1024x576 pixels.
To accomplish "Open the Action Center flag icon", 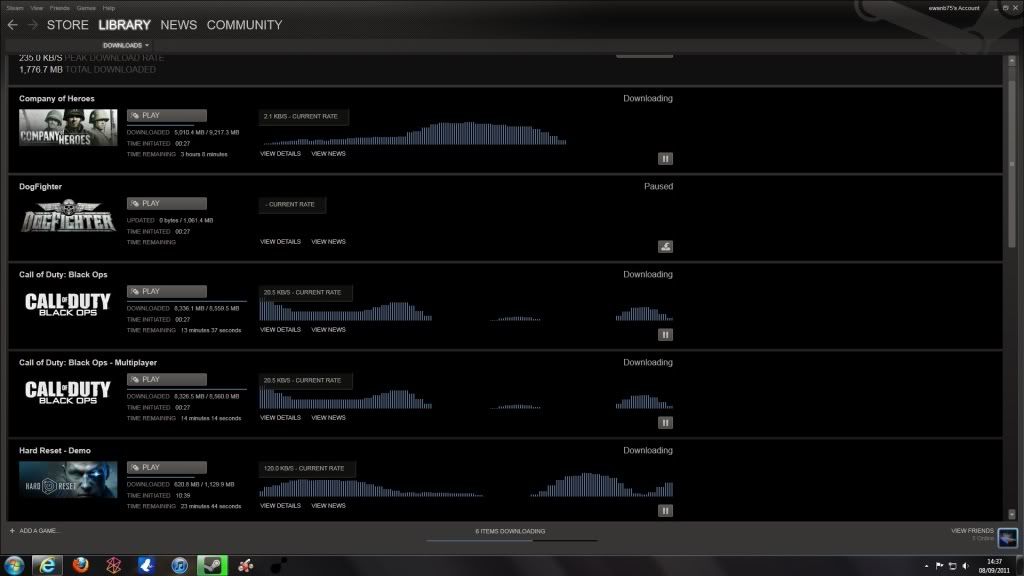I will (x=939, y=566).
